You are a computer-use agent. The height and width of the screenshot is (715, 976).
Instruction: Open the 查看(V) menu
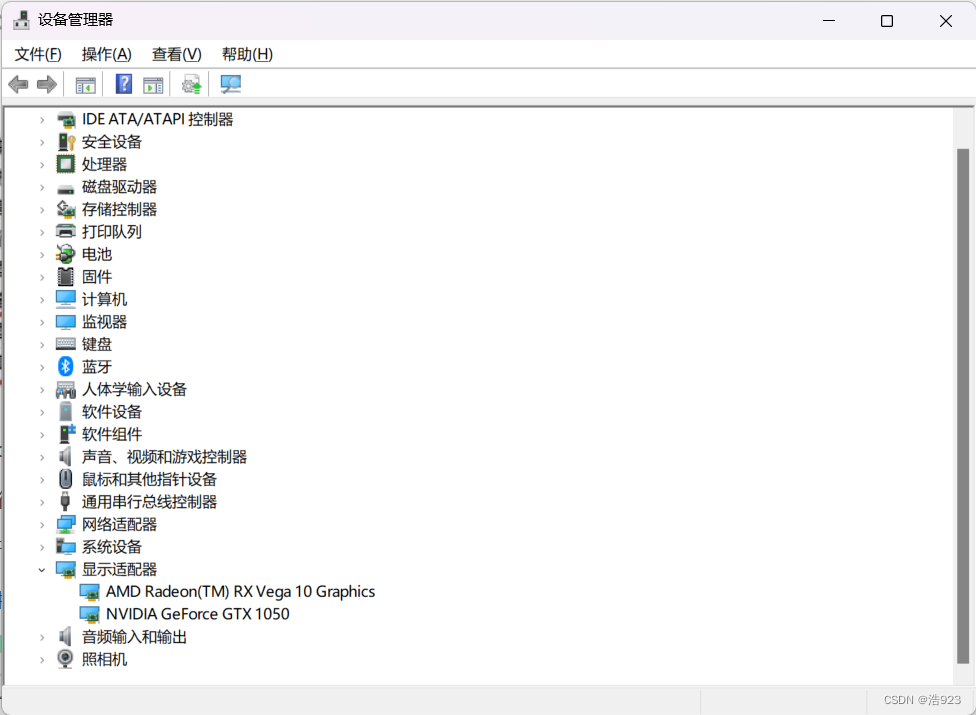tap(176, 54)
